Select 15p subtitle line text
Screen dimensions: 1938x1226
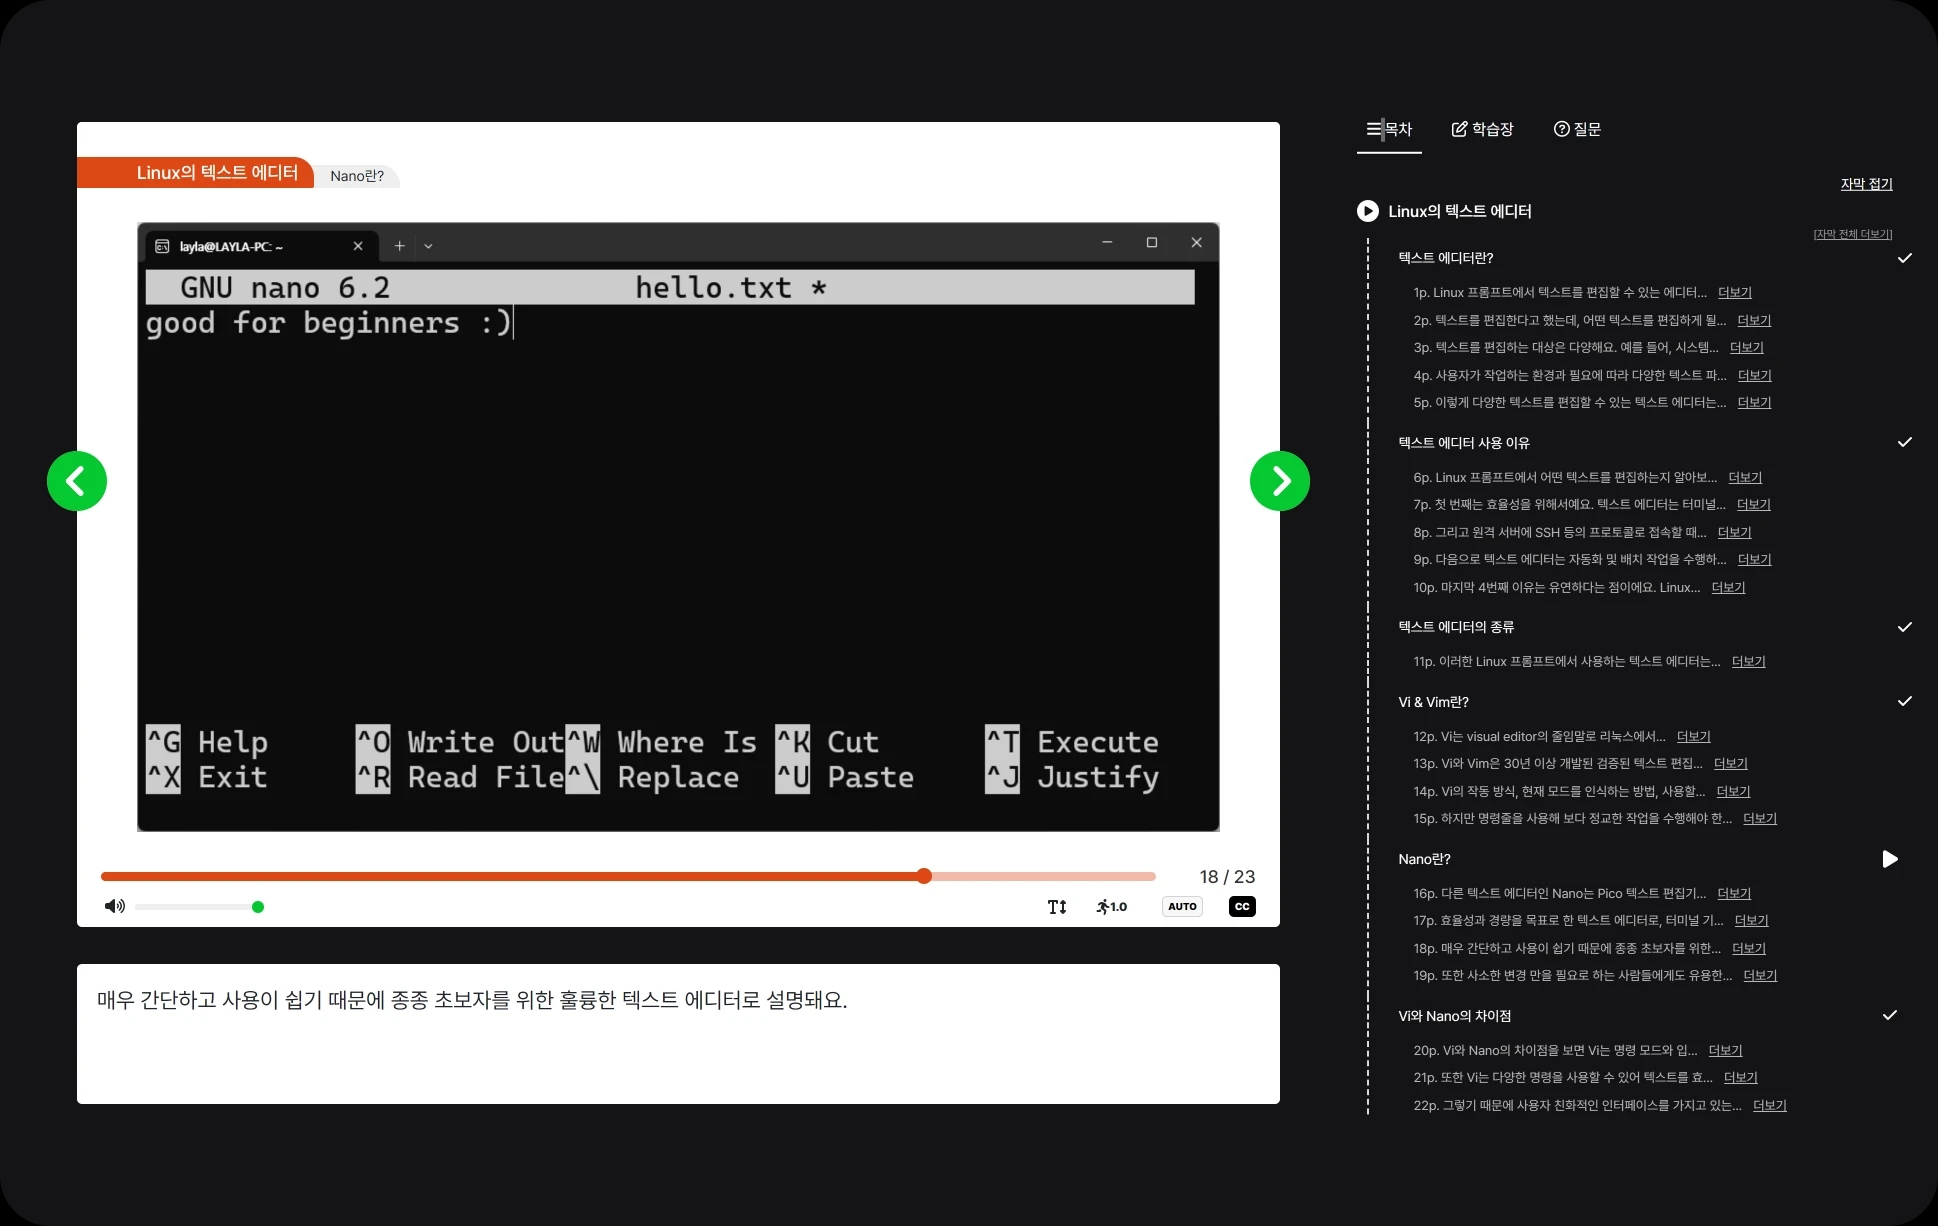click(x=1572, y=818)
